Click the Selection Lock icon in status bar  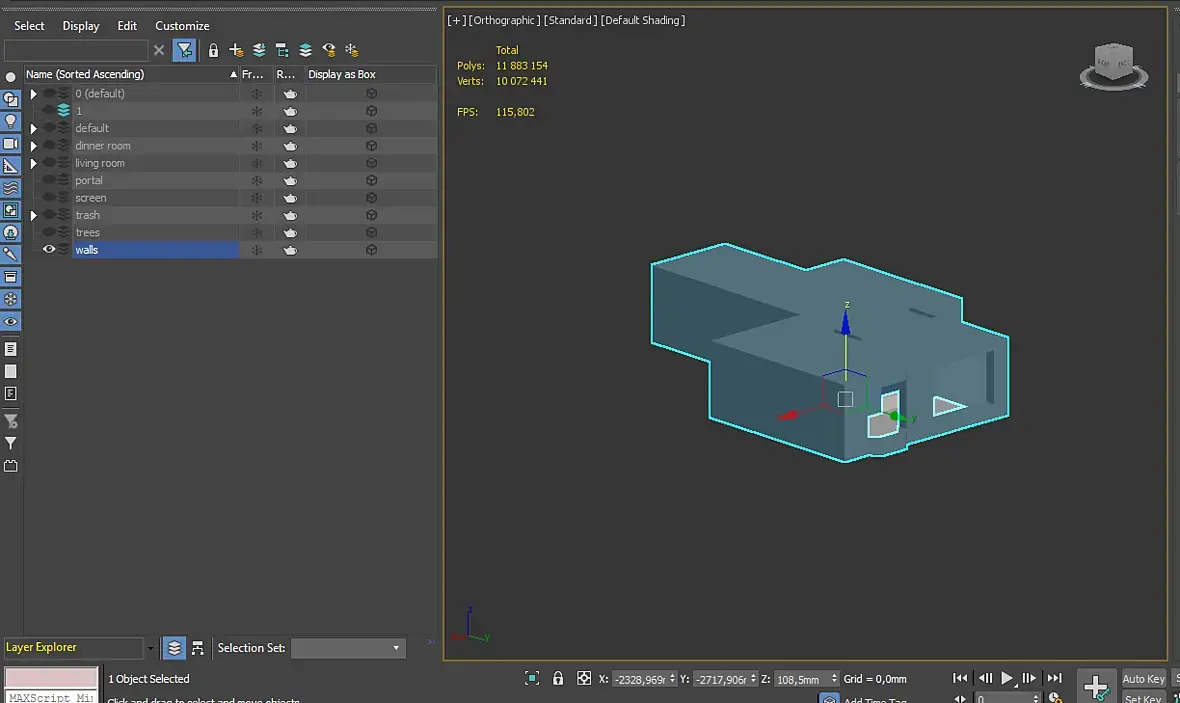click(x=558, y=678)
